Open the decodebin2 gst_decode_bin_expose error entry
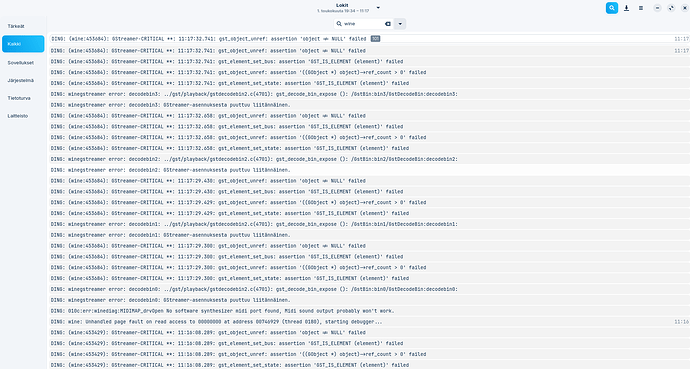This screenshot has height=369, width=690. (x=369, y=159)
